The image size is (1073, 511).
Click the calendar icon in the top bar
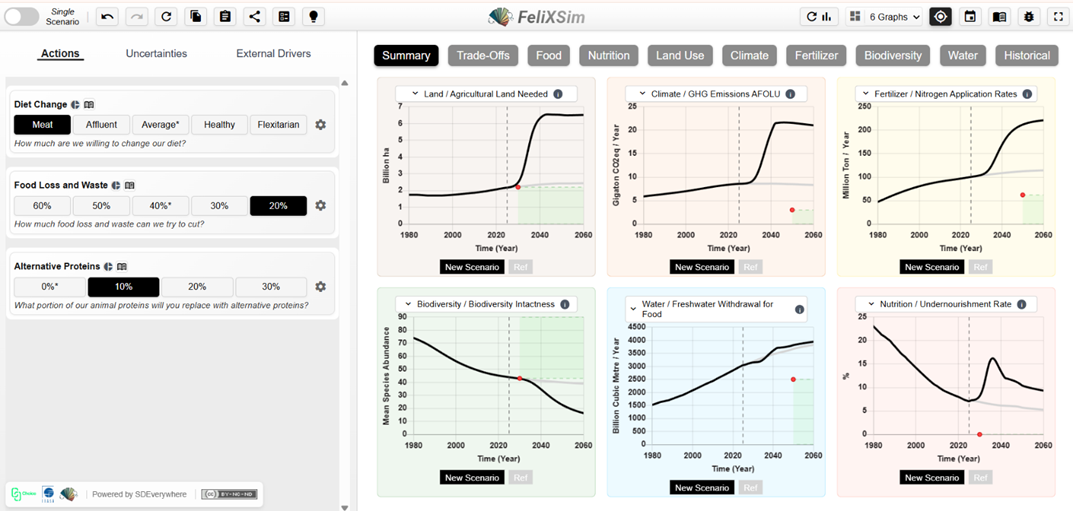[969, 17]
